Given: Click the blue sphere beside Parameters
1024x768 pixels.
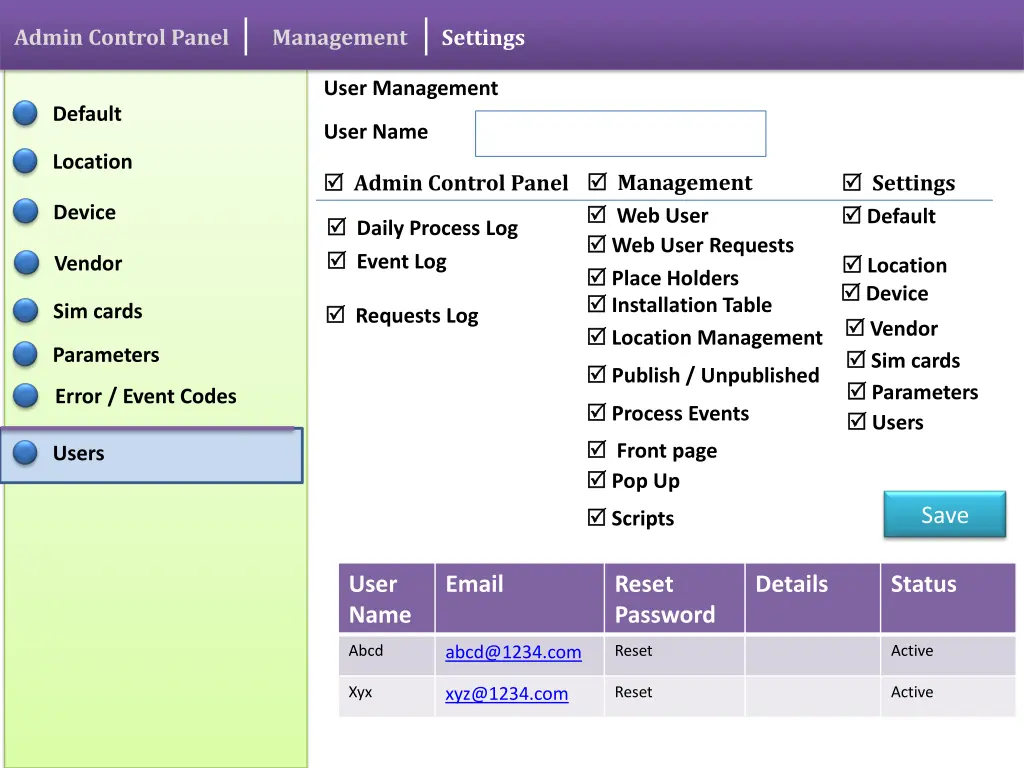Looking at the screenshot, I should coord(26,355).
